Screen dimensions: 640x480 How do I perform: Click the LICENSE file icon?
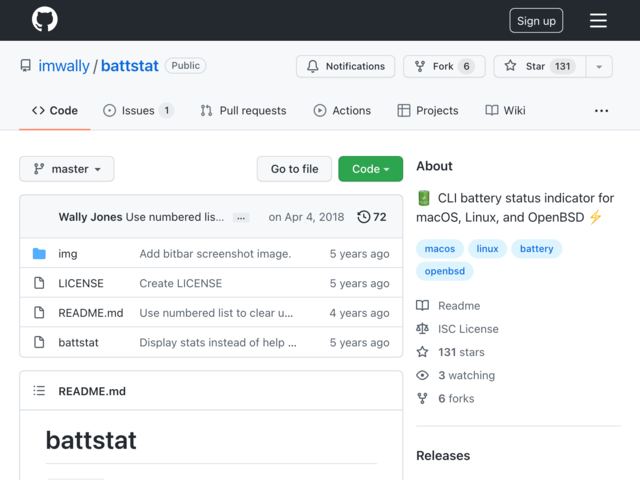tap(39, 283)
